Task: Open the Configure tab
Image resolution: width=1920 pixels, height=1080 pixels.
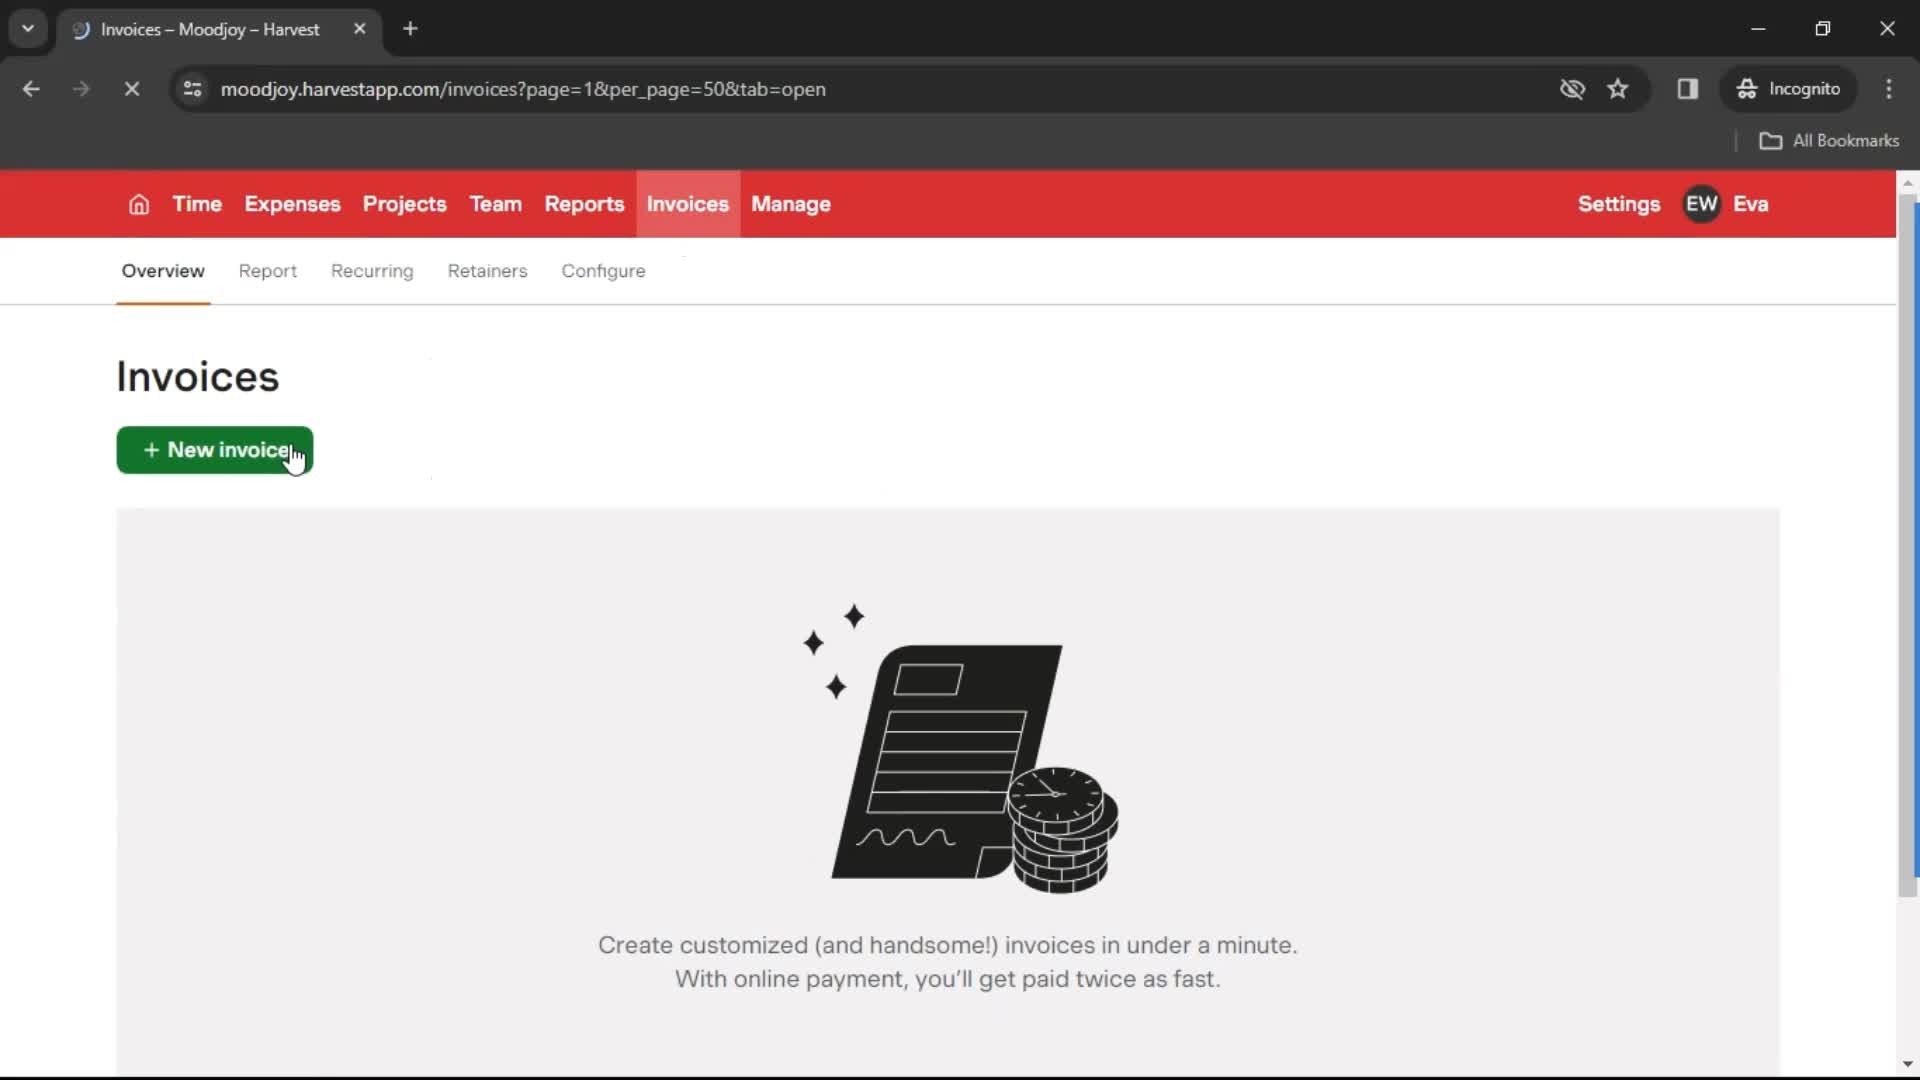Action: tap(603, 270)
